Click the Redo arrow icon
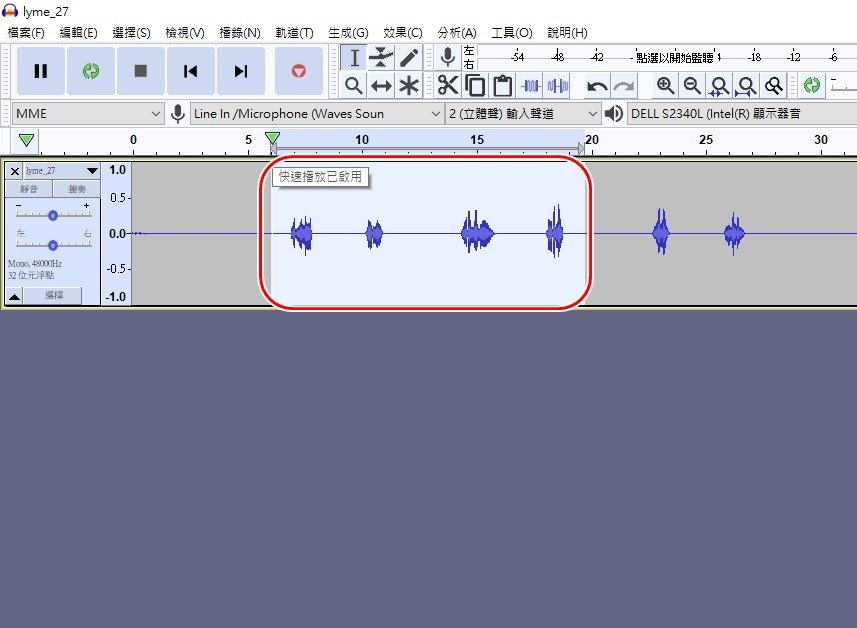Screen dimensions: 857x628 tap(624, 86)
